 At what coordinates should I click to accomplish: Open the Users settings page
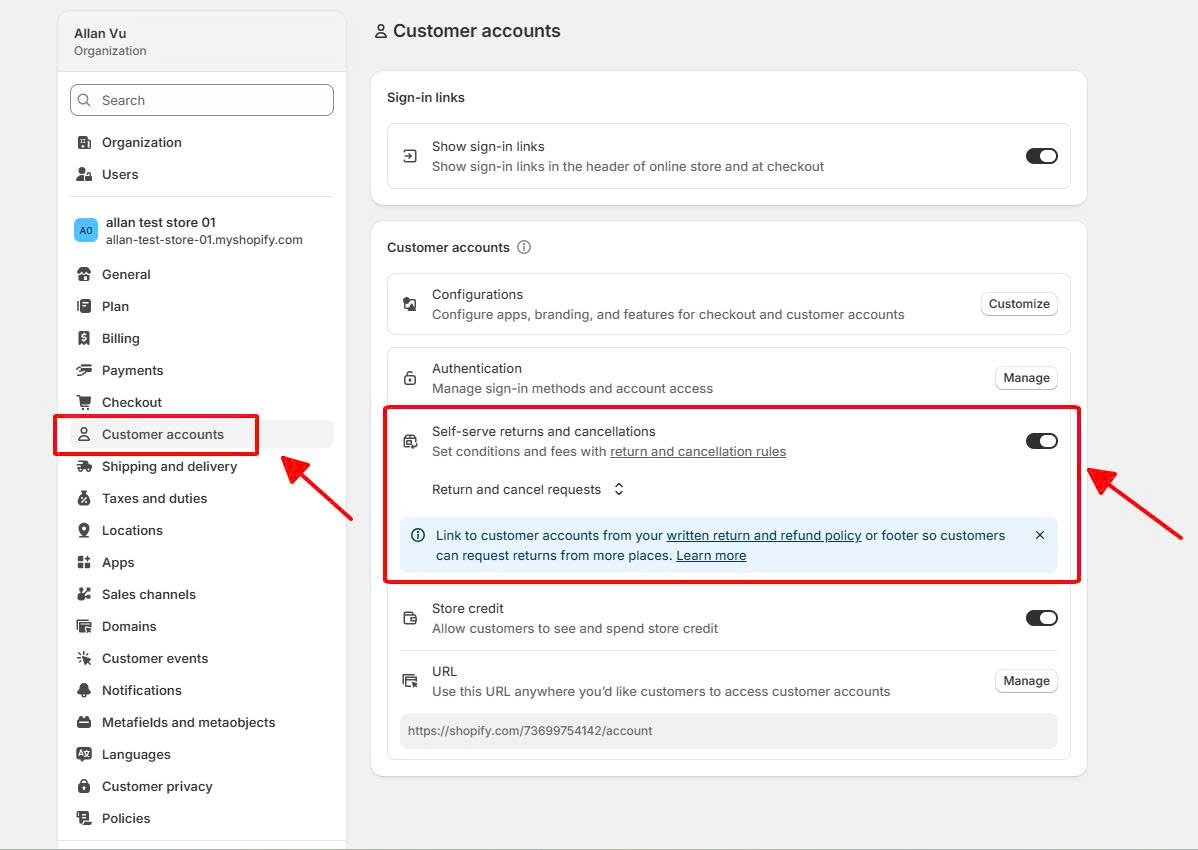point(202,175)
